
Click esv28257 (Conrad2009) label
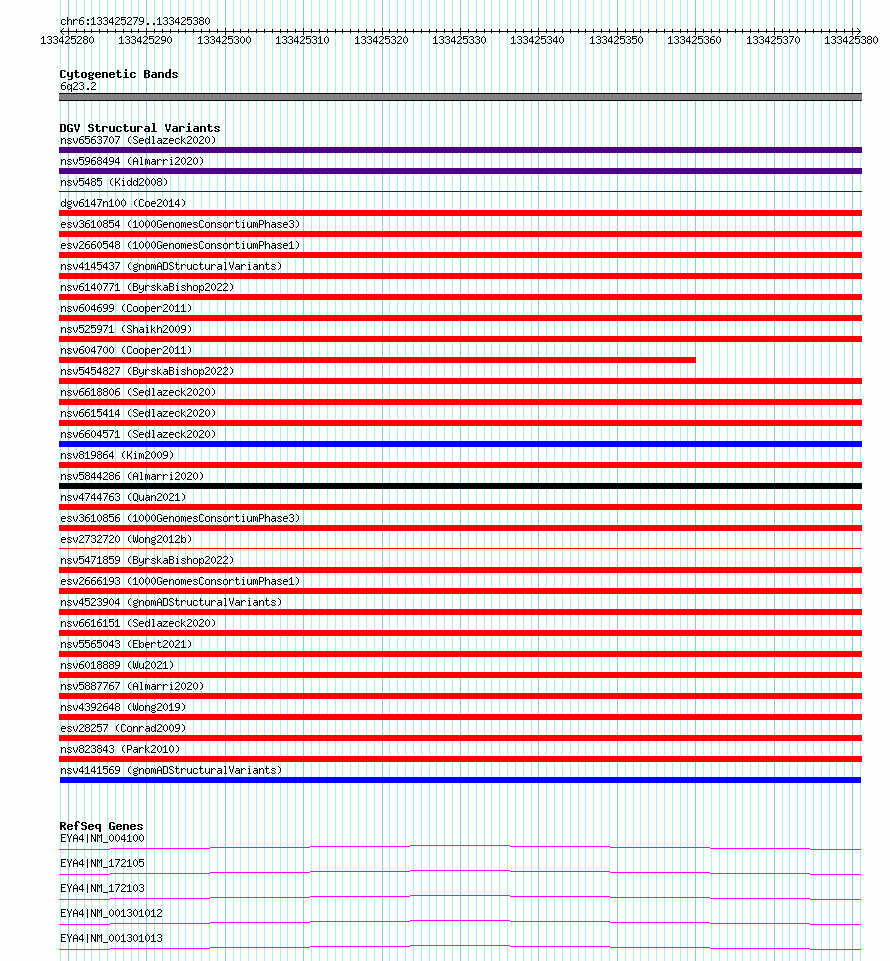tap(123, 727)
